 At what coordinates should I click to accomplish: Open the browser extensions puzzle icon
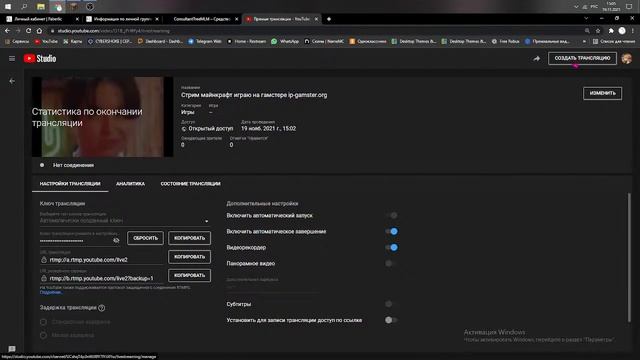pos(611,31)
